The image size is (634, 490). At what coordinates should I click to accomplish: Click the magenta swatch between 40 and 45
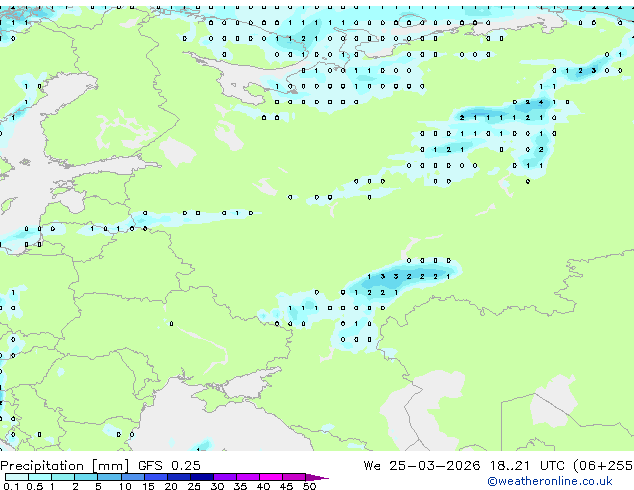click(x=271, y=477)
